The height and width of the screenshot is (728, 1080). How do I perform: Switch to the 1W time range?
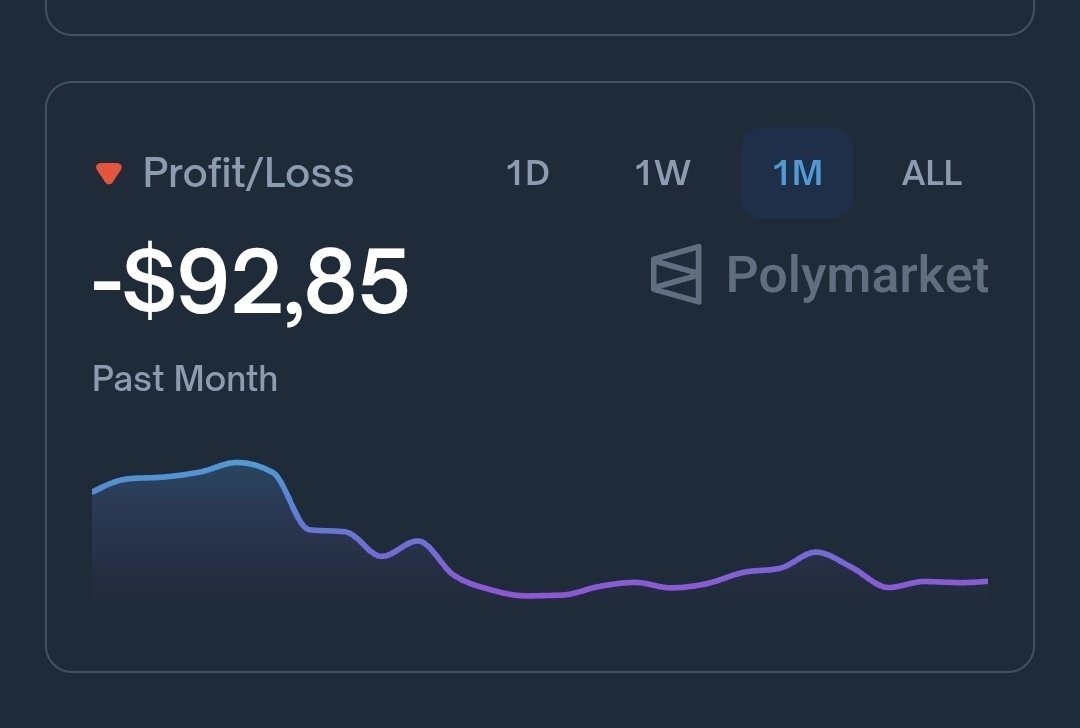click(662, 173)
